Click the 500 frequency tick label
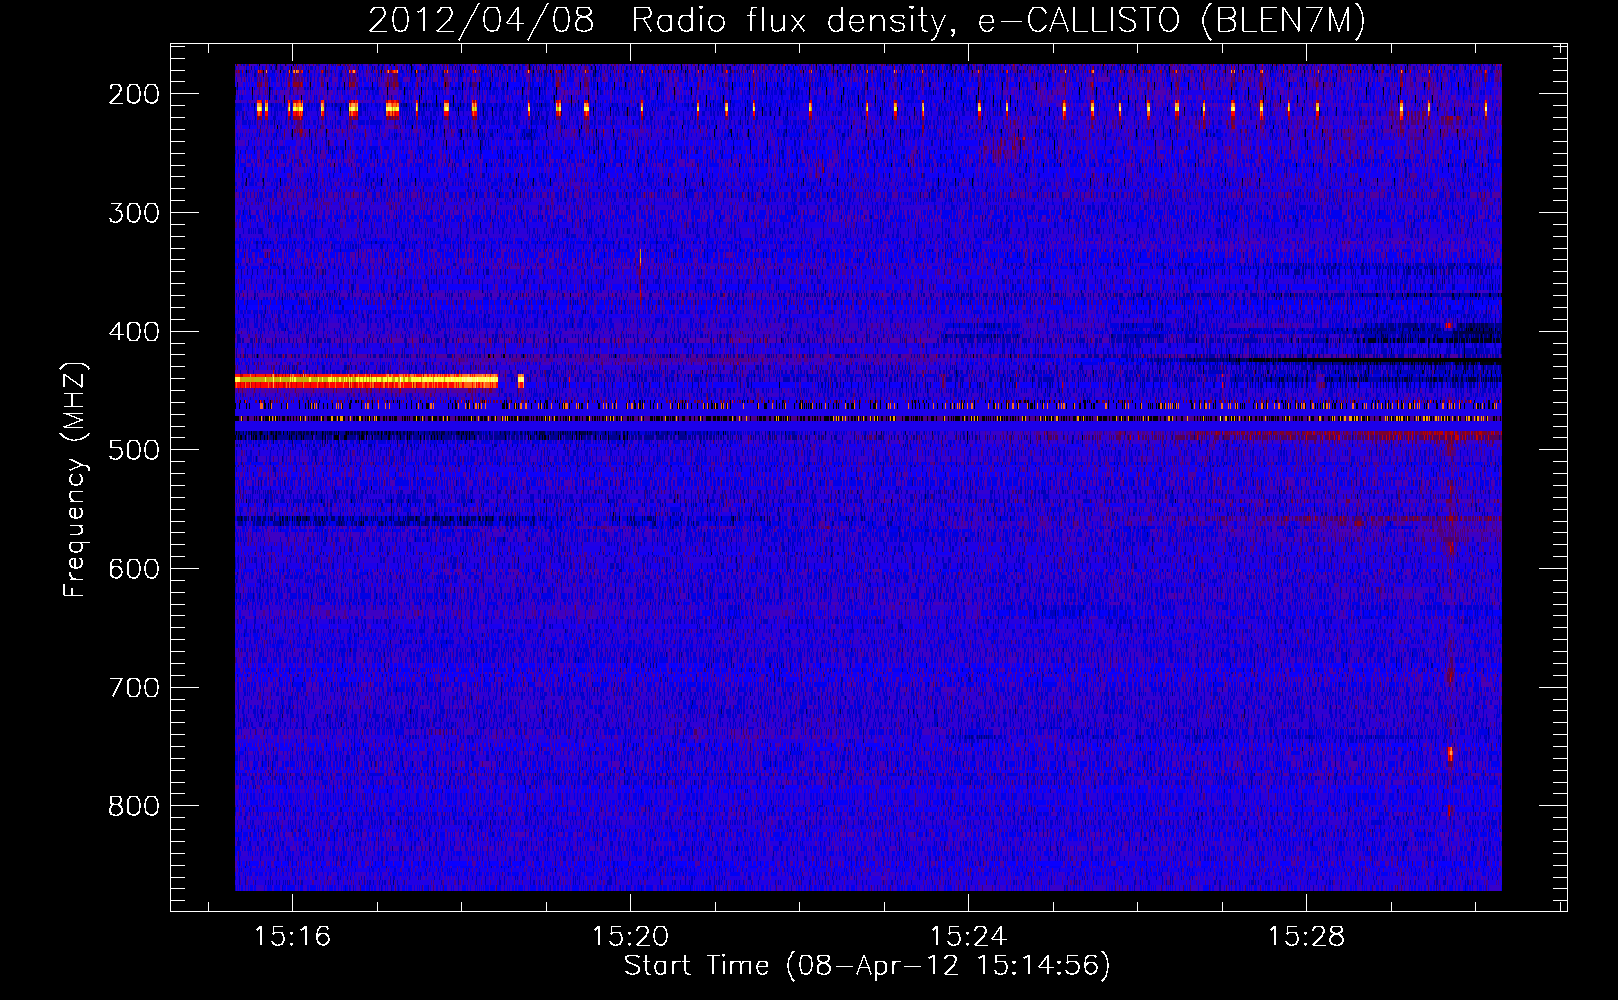The width and height of the screenshot is (1618, 1000). [x=133, y=450]
